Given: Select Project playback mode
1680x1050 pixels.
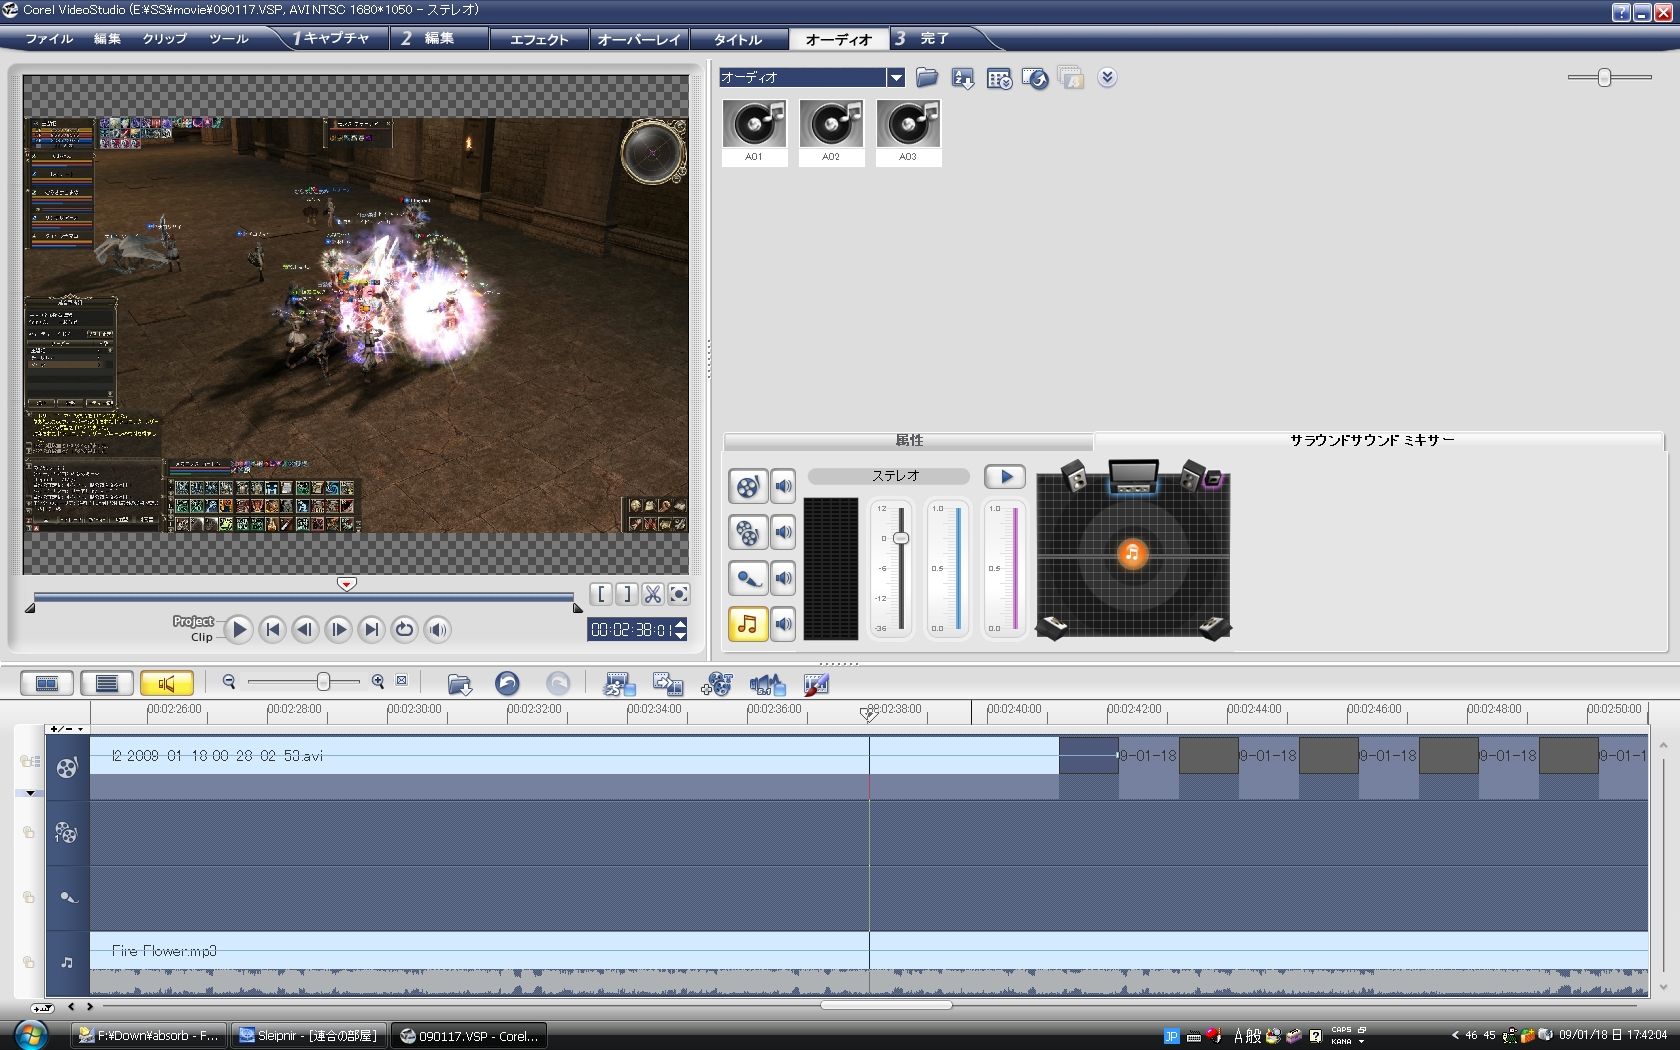Looking at the screenshot, I should click(x=193, y=621).
